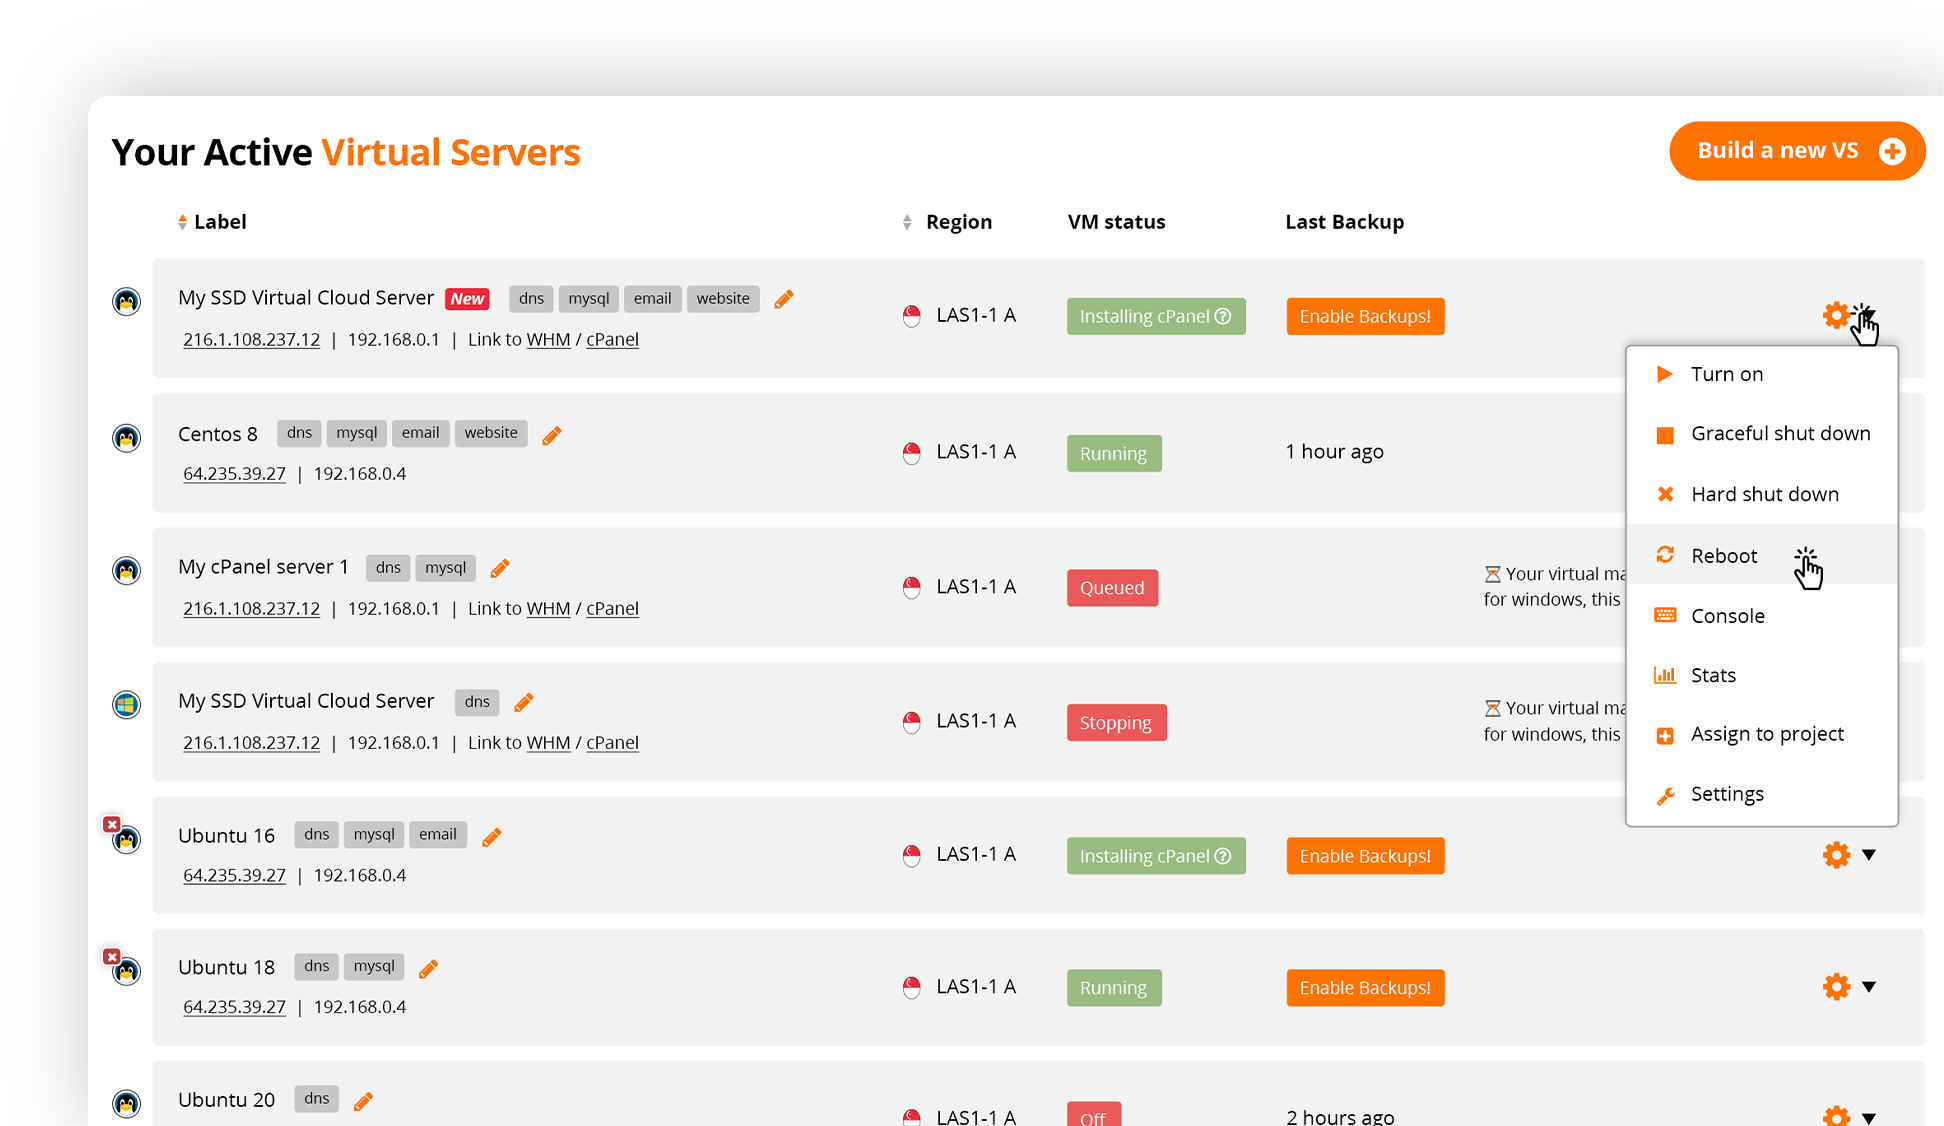Sort servers using the Region column arrows
1944x1126 pixels.
tap(907, 220)
